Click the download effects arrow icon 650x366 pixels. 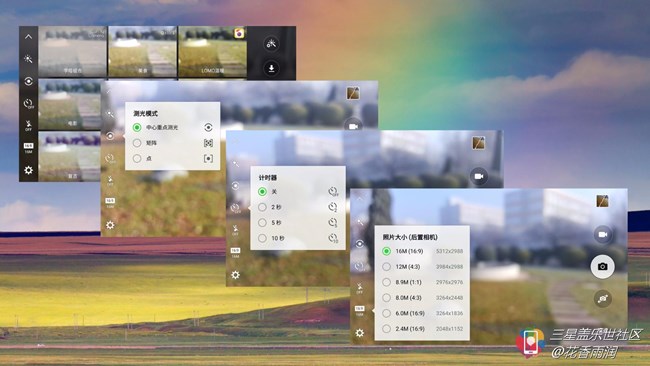(271, 68)
